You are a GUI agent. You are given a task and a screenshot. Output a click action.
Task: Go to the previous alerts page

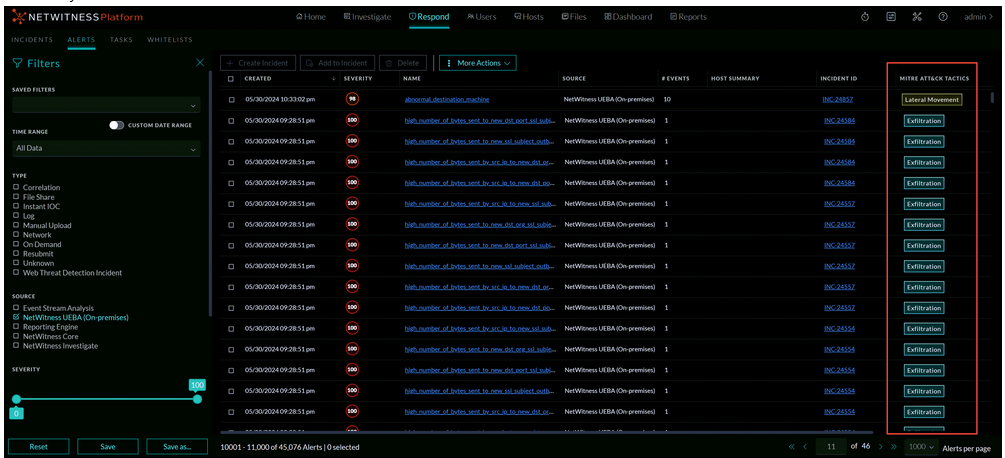point(805,446)
